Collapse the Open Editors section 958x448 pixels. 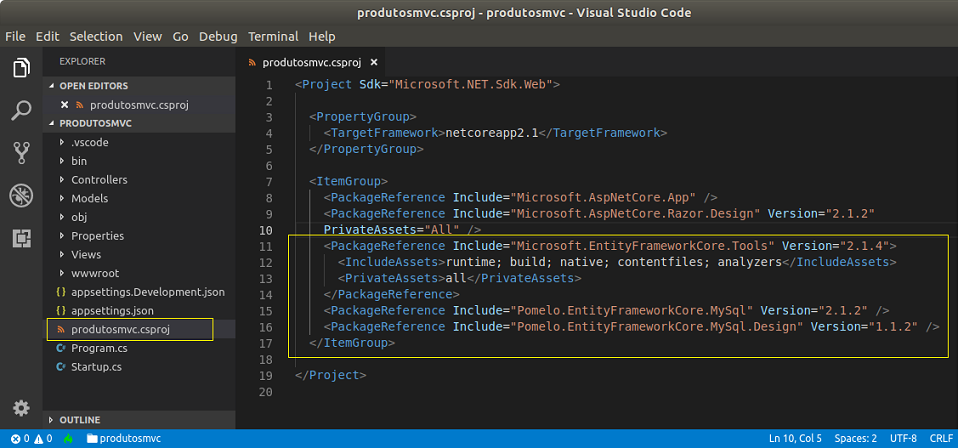click(x=52, y=86)
